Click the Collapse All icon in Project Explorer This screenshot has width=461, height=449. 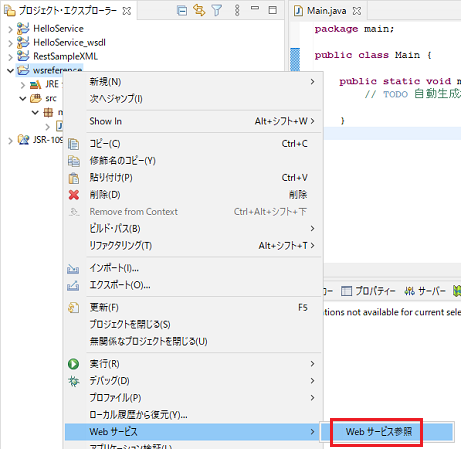[182, 11]
